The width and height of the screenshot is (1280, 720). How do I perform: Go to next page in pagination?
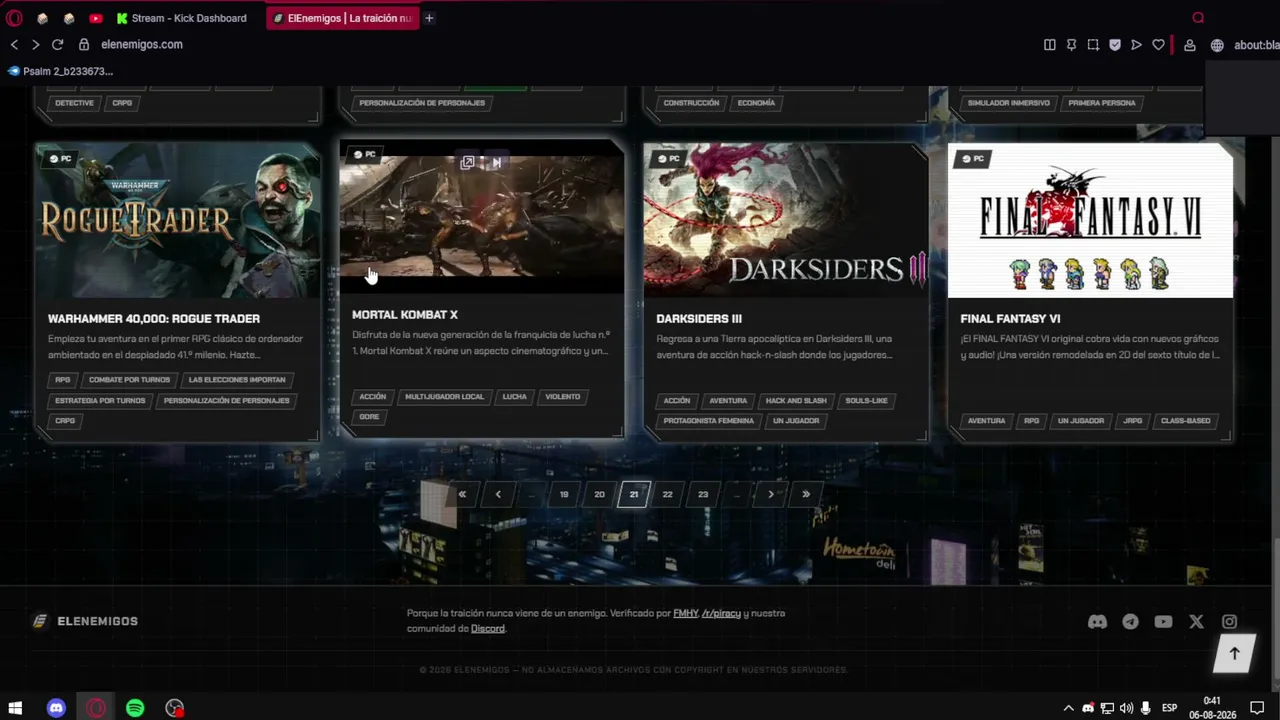(771, 494)
